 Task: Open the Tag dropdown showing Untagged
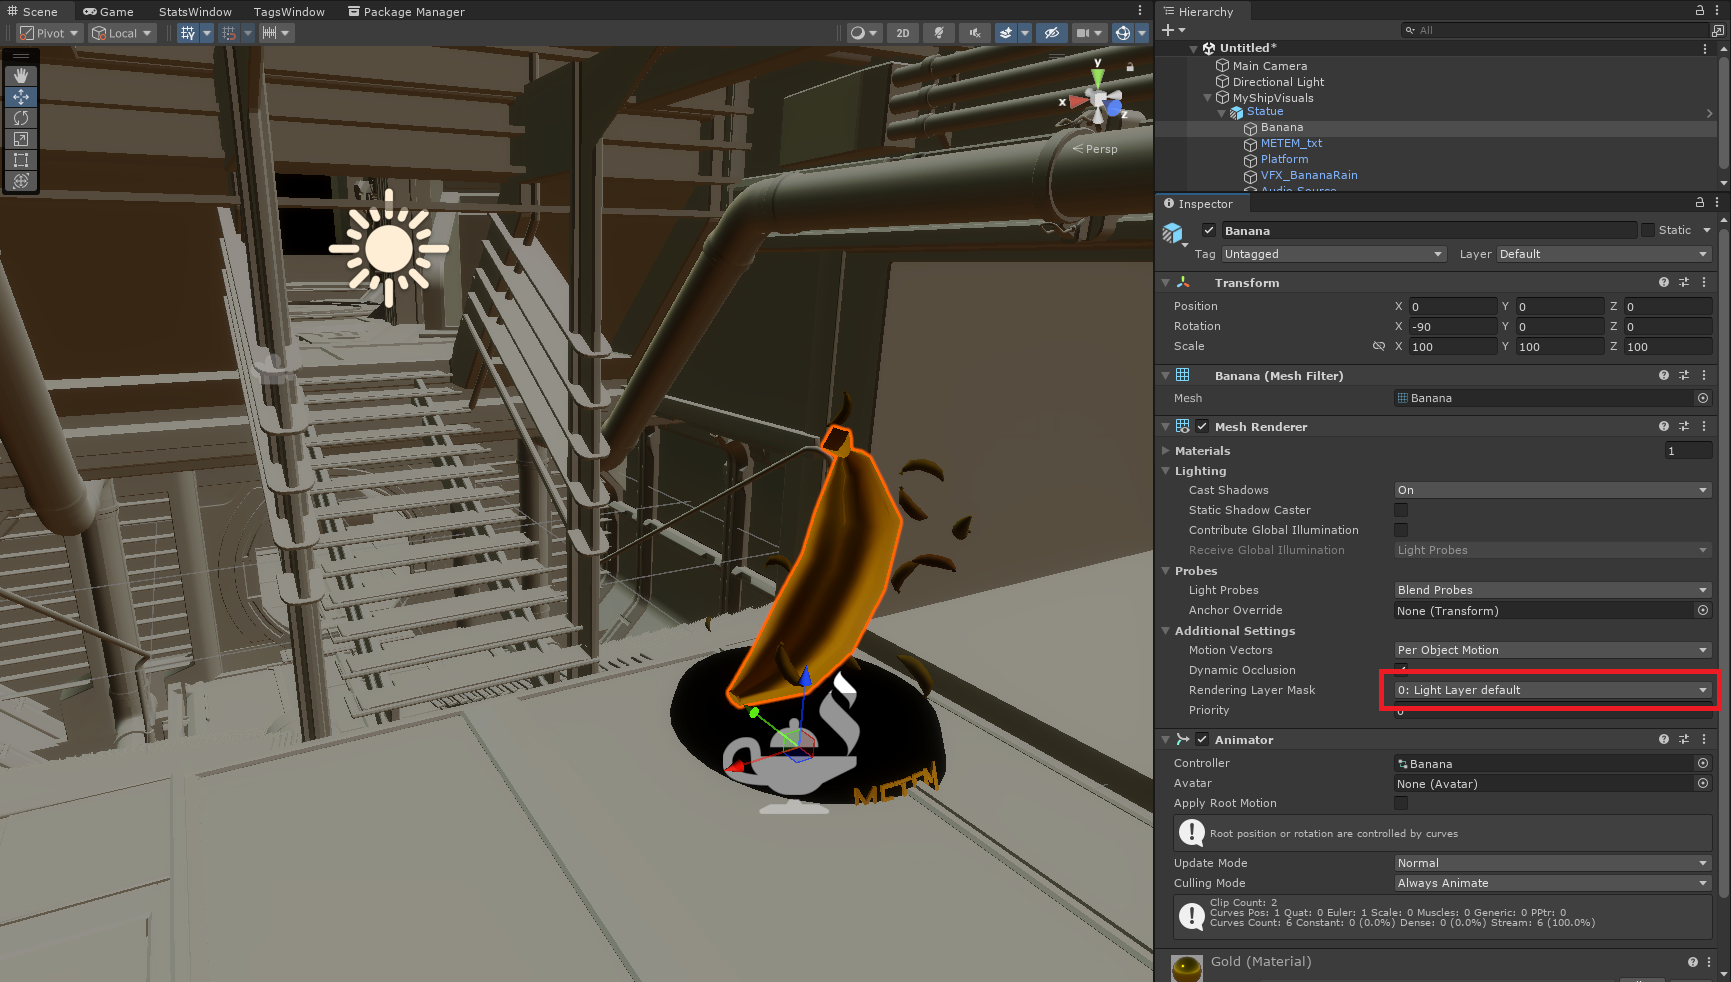pyautogui.click(x=1333, y=254)
